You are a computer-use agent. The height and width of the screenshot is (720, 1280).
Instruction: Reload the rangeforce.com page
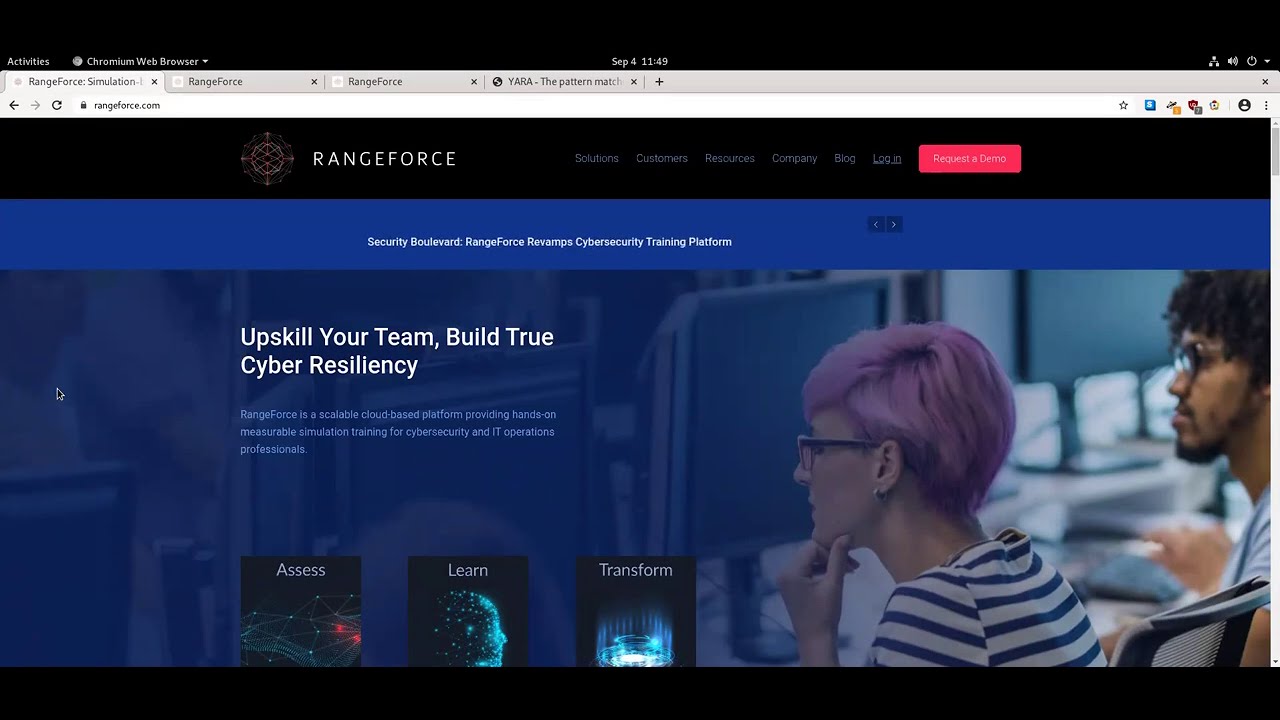pos(57,105)
